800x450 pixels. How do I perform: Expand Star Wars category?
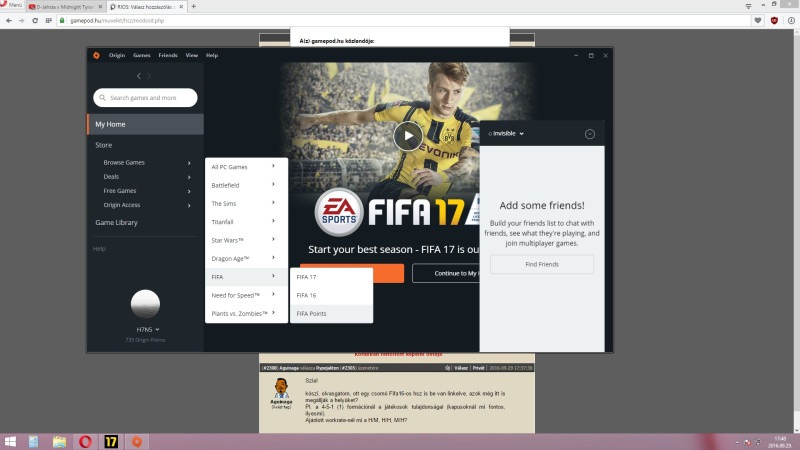[x=246, y=240]
